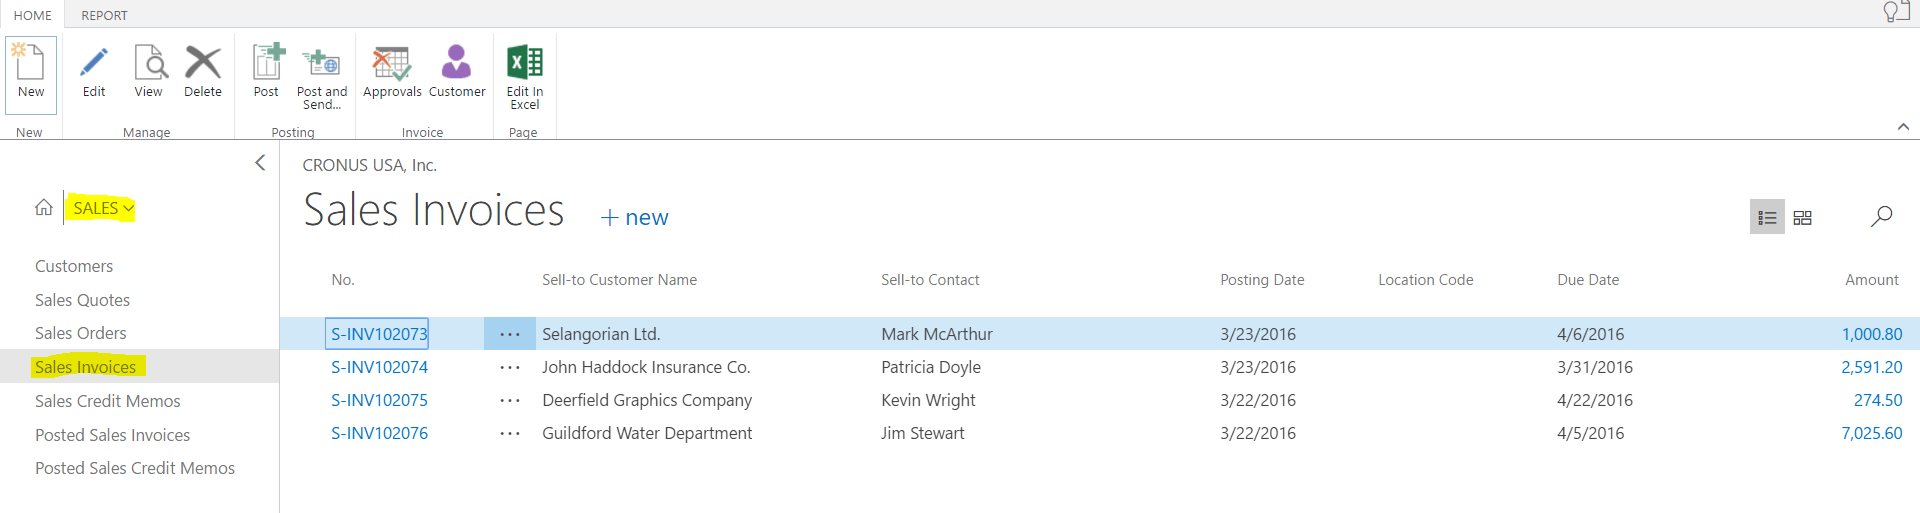Sort by the No. column header
The height and width of the screenshot is (513, 1920).
[343, 280]
